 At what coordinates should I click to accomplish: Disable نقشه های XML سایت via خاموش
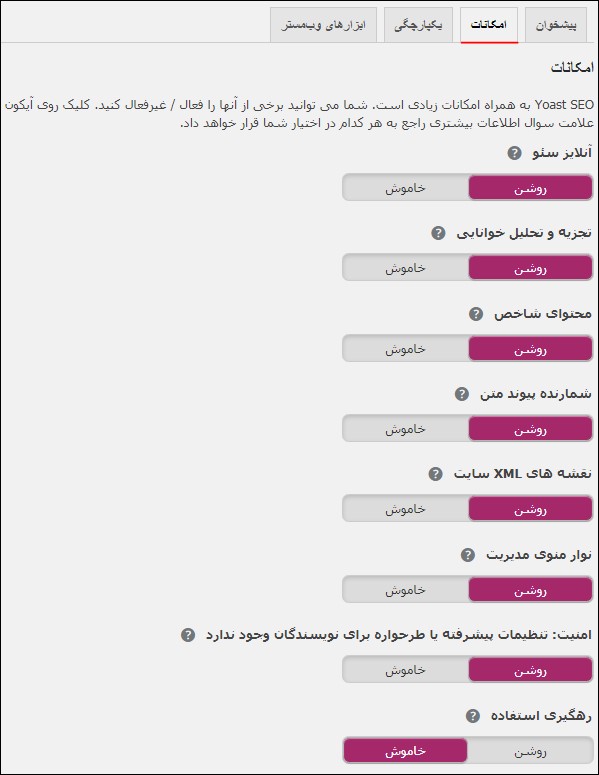(x=405, y=509)
